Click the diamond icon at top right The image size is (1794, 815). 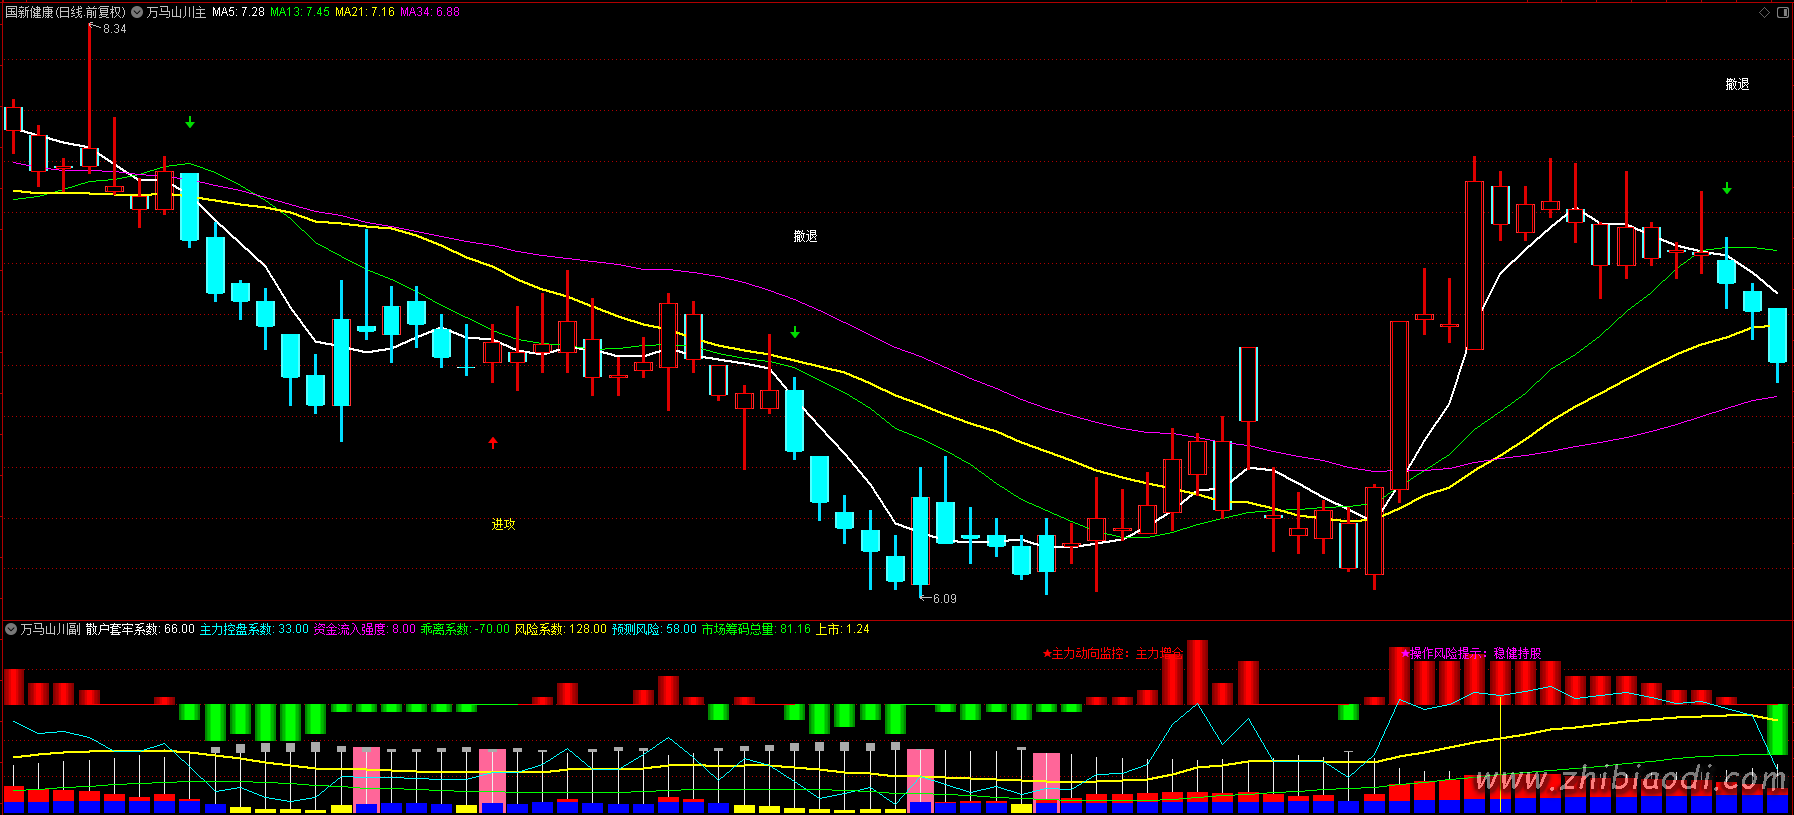[x=1765, y=12]
